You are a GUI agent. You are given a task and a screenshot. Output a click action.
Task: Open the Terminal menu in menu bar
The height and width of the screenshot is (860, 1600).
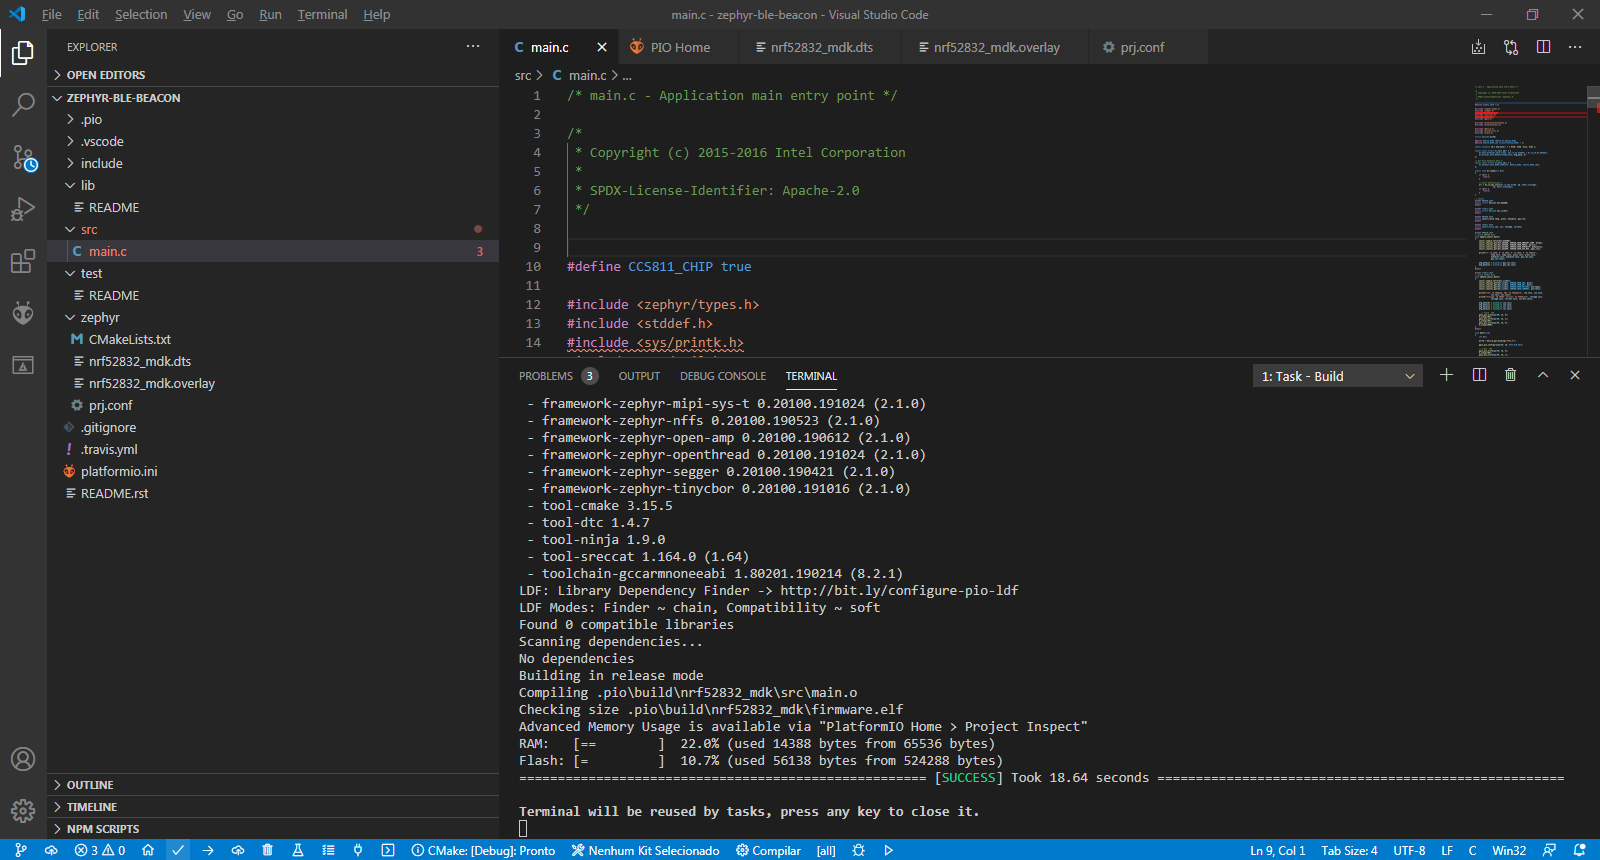(x=322, y=14)
